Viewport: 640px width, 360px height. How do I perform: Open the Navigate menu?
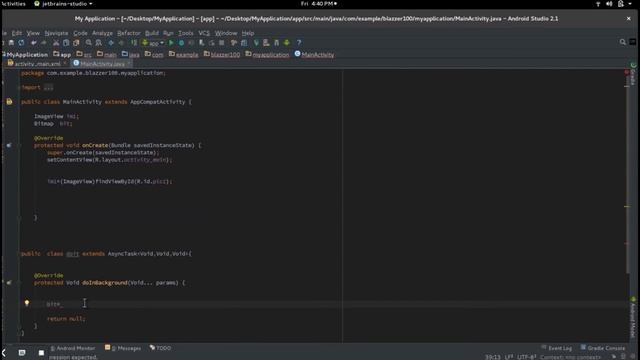56,33
